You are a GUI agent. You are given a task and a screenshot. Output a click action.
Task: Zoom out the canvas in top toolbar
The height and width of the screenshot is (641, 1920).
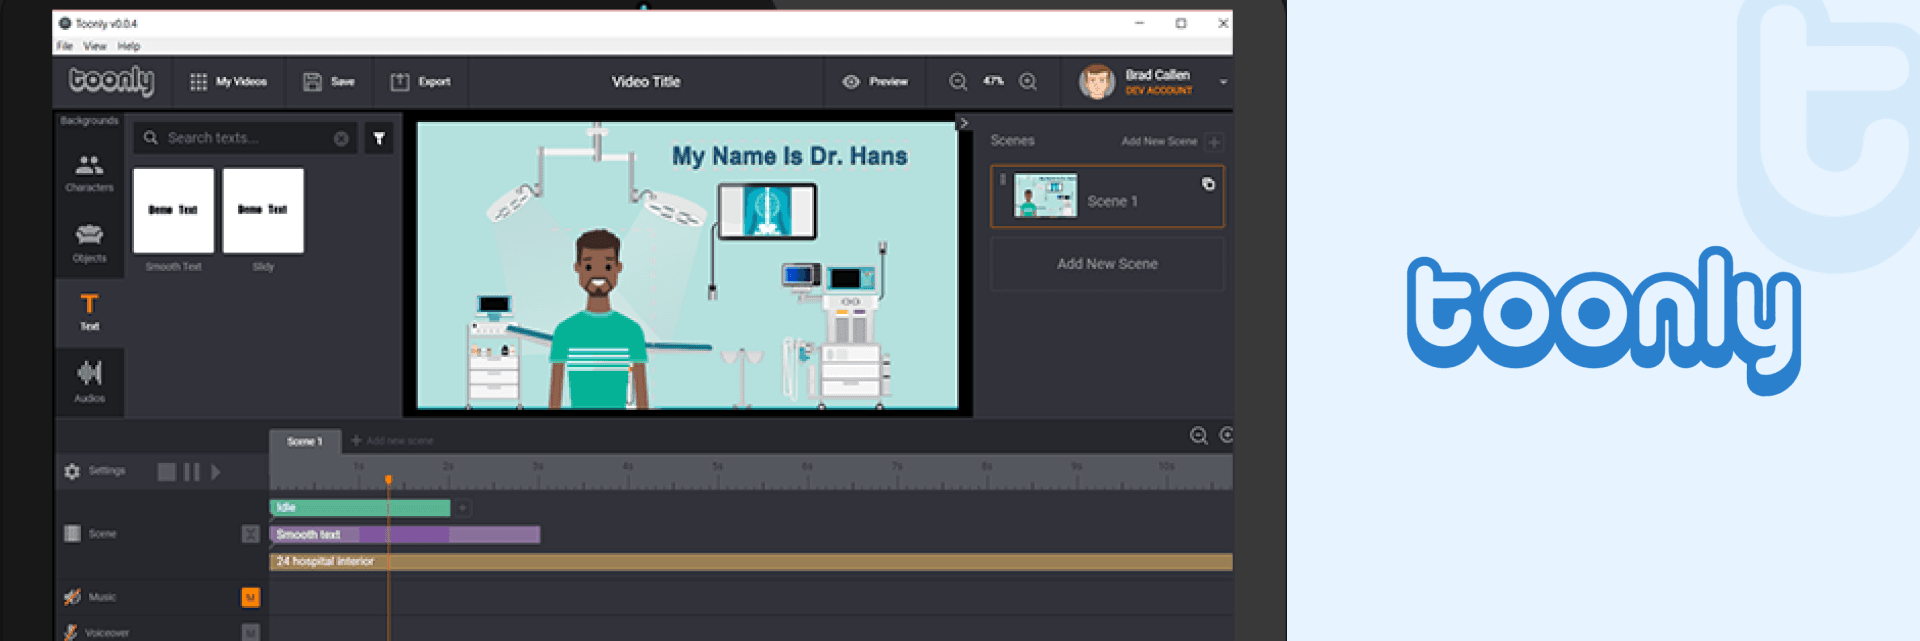click(958, 82)
